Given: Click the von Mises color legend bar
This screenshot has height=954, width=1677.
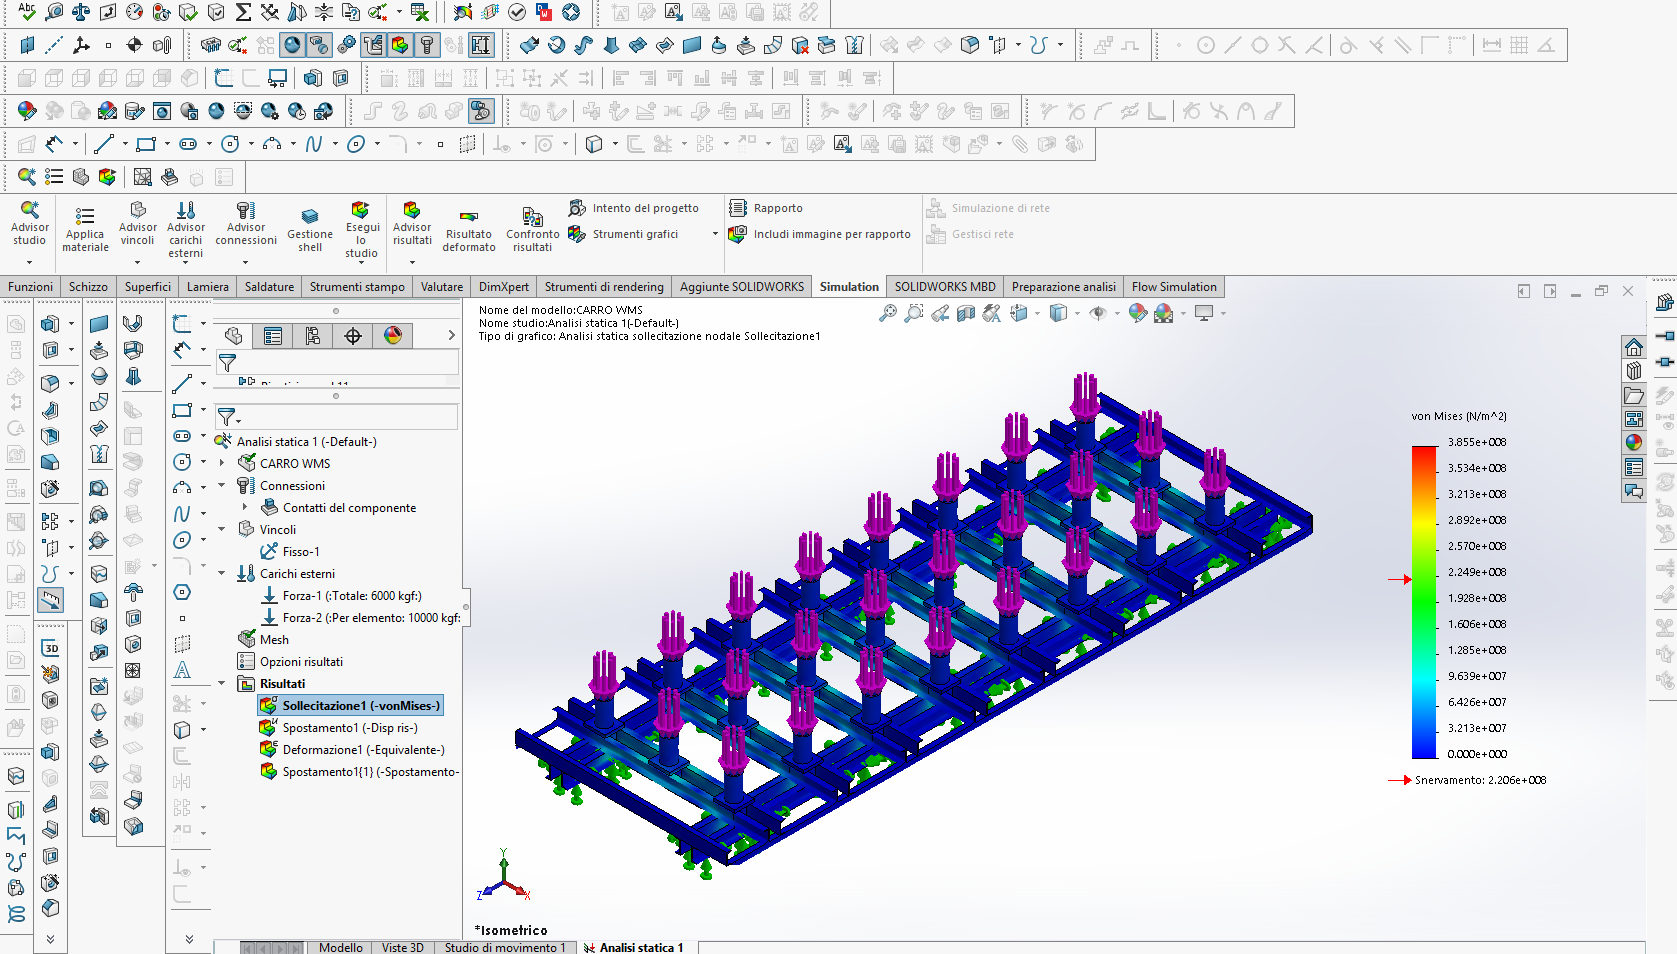Looking at the screenshot, I should [x=1424, y=600].
